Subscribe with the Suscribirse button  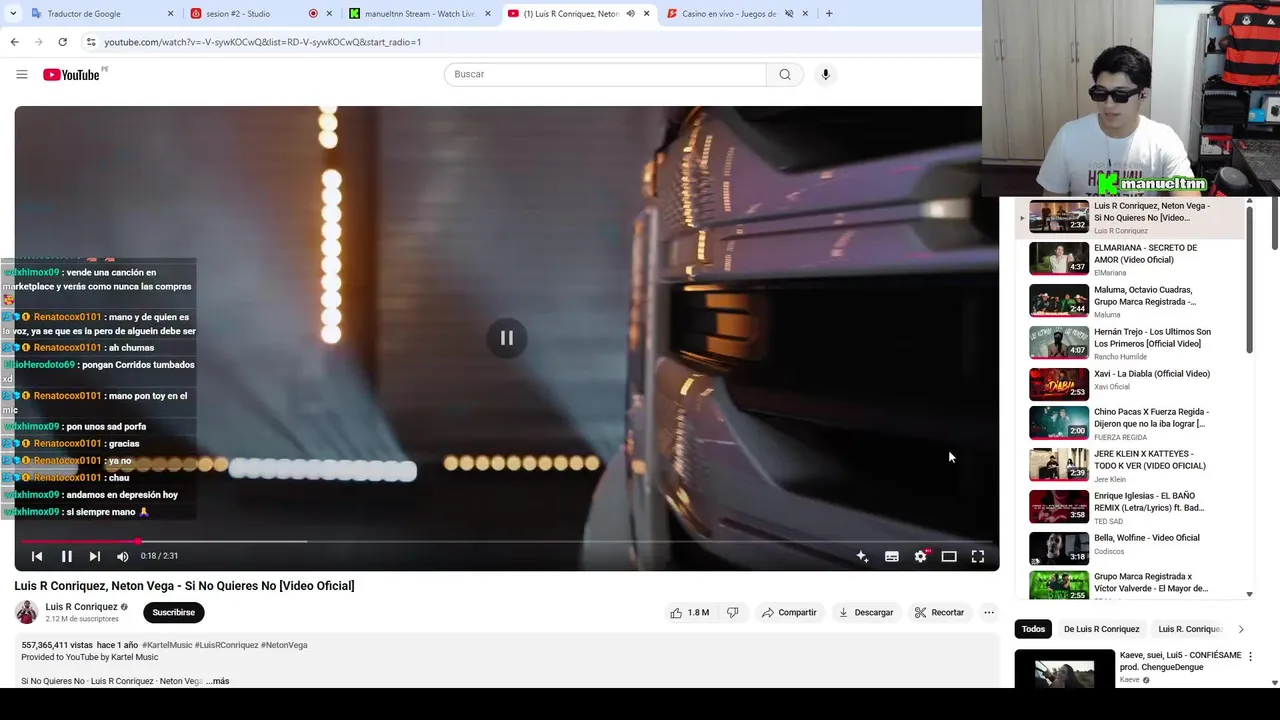pos(174,612)
